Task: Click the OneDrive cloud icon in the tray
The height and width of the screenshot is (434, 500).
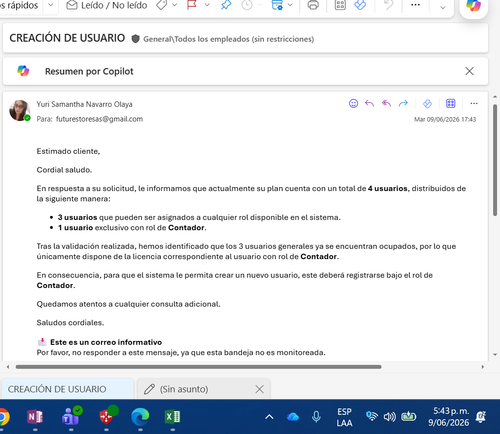Action: tap(293, 417)
